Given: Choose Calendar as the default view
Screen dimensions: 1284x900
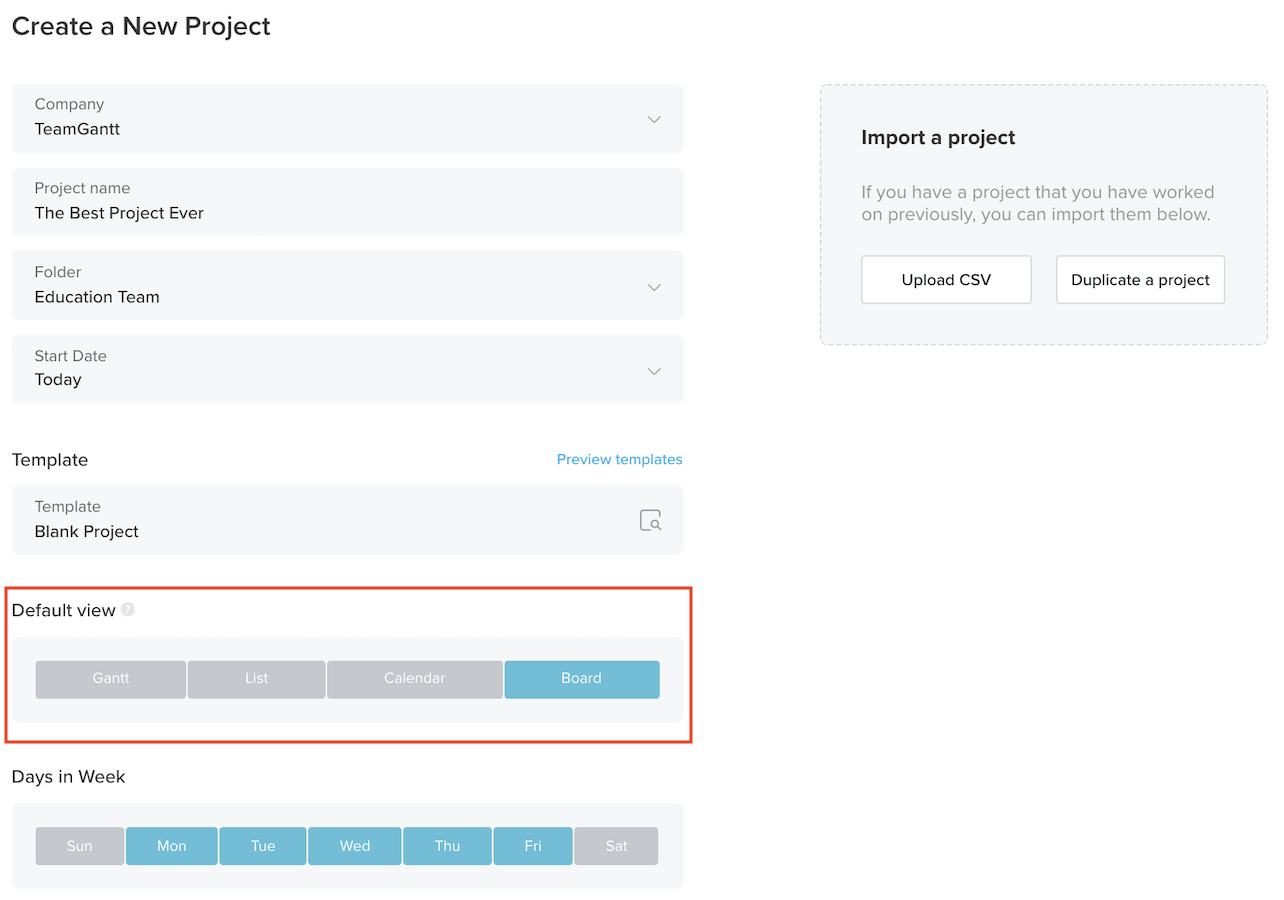Looking at the screenshot, I should [x=414, y=679].
